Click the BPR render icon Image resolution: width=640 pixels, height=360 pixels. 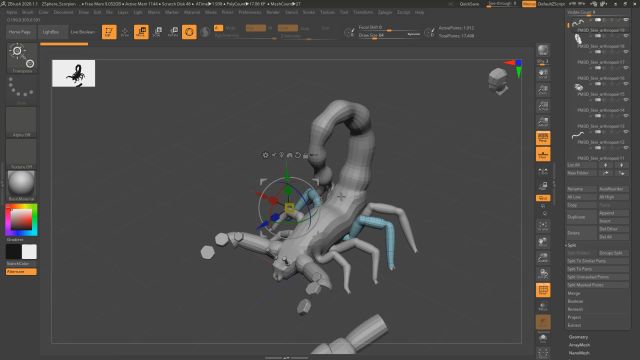(x=543, y=51)
